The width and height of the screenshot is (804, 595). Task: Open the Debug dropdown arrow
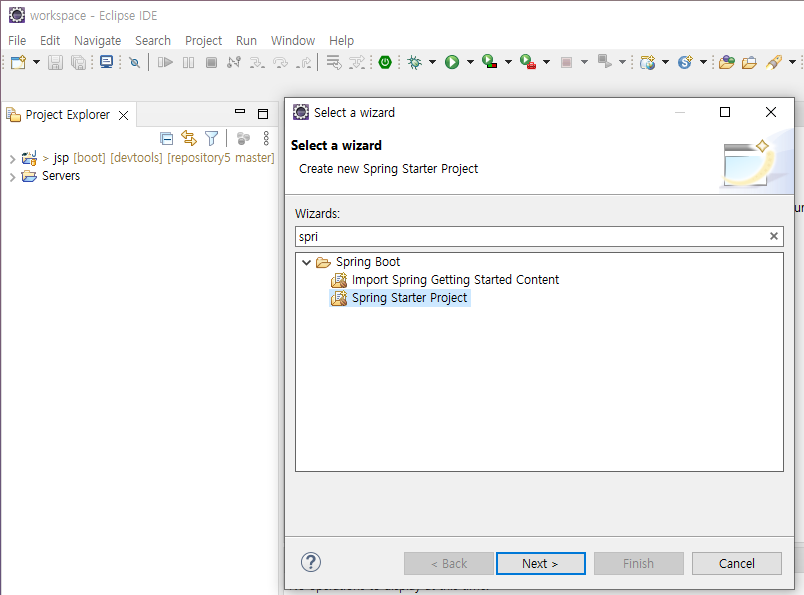(432, 62)
